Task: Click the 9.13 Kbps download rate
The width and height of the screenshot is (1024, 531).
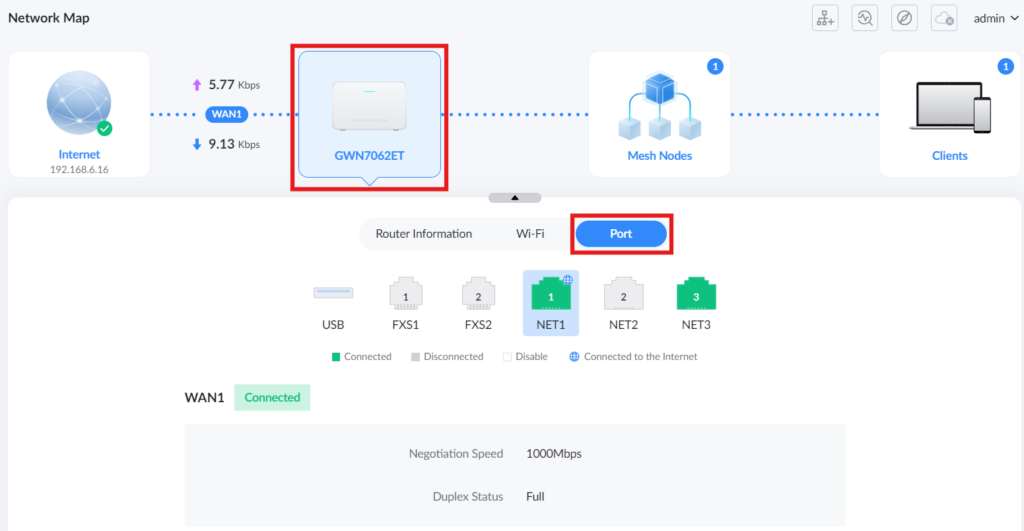Action: tap(234, 144)
